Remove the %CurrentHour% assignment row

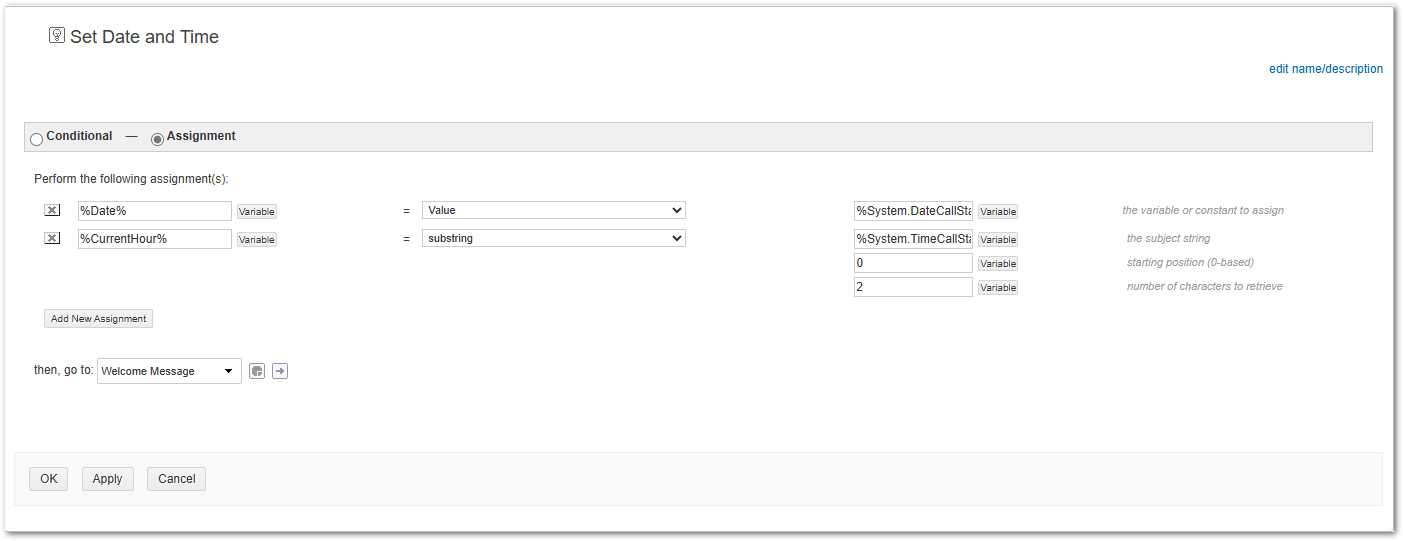(x=52, y=239)
